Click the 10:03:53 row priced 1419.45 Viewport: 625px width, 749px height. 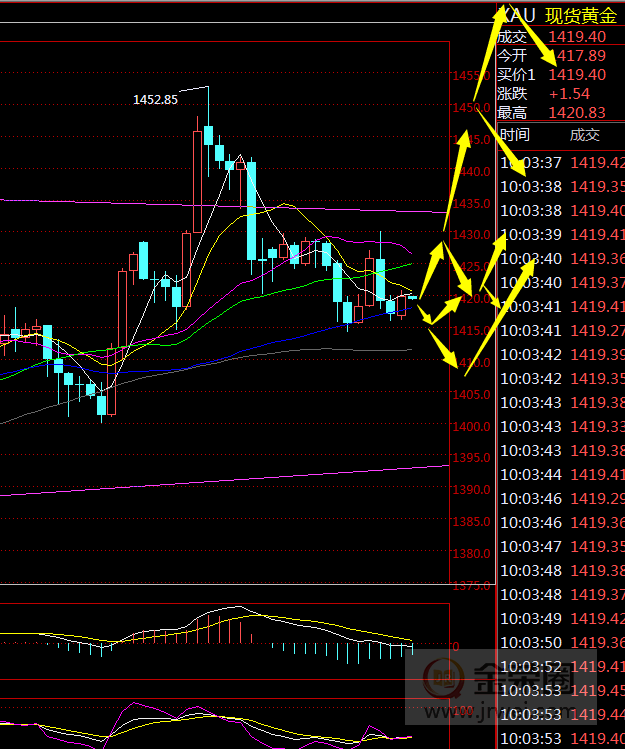562,690
